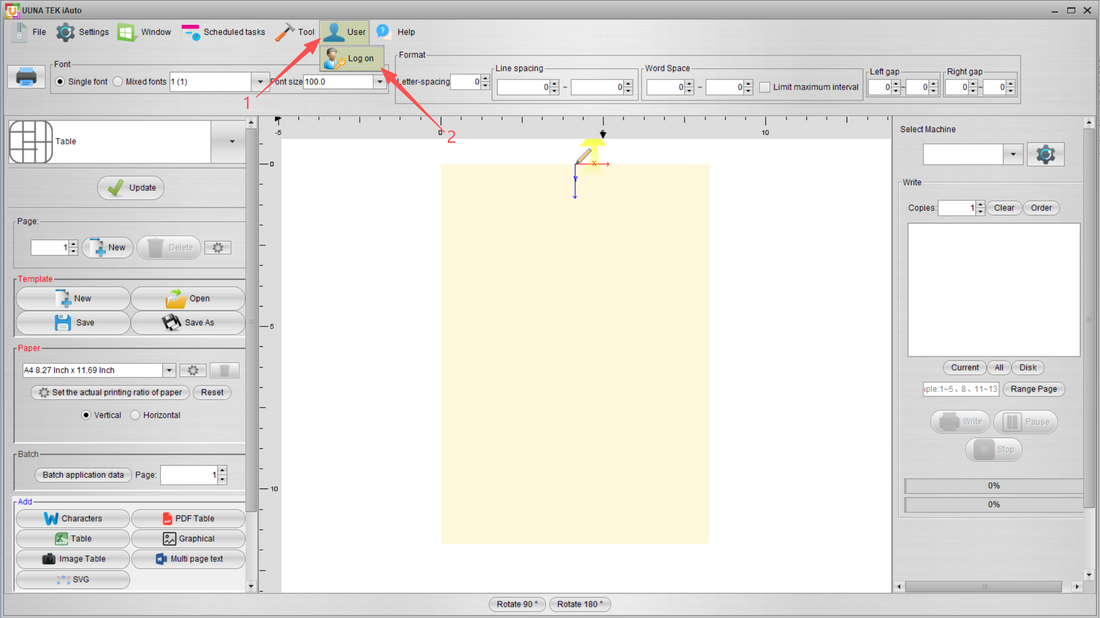Select Log on in the User menu

click(x=352, y=58)
